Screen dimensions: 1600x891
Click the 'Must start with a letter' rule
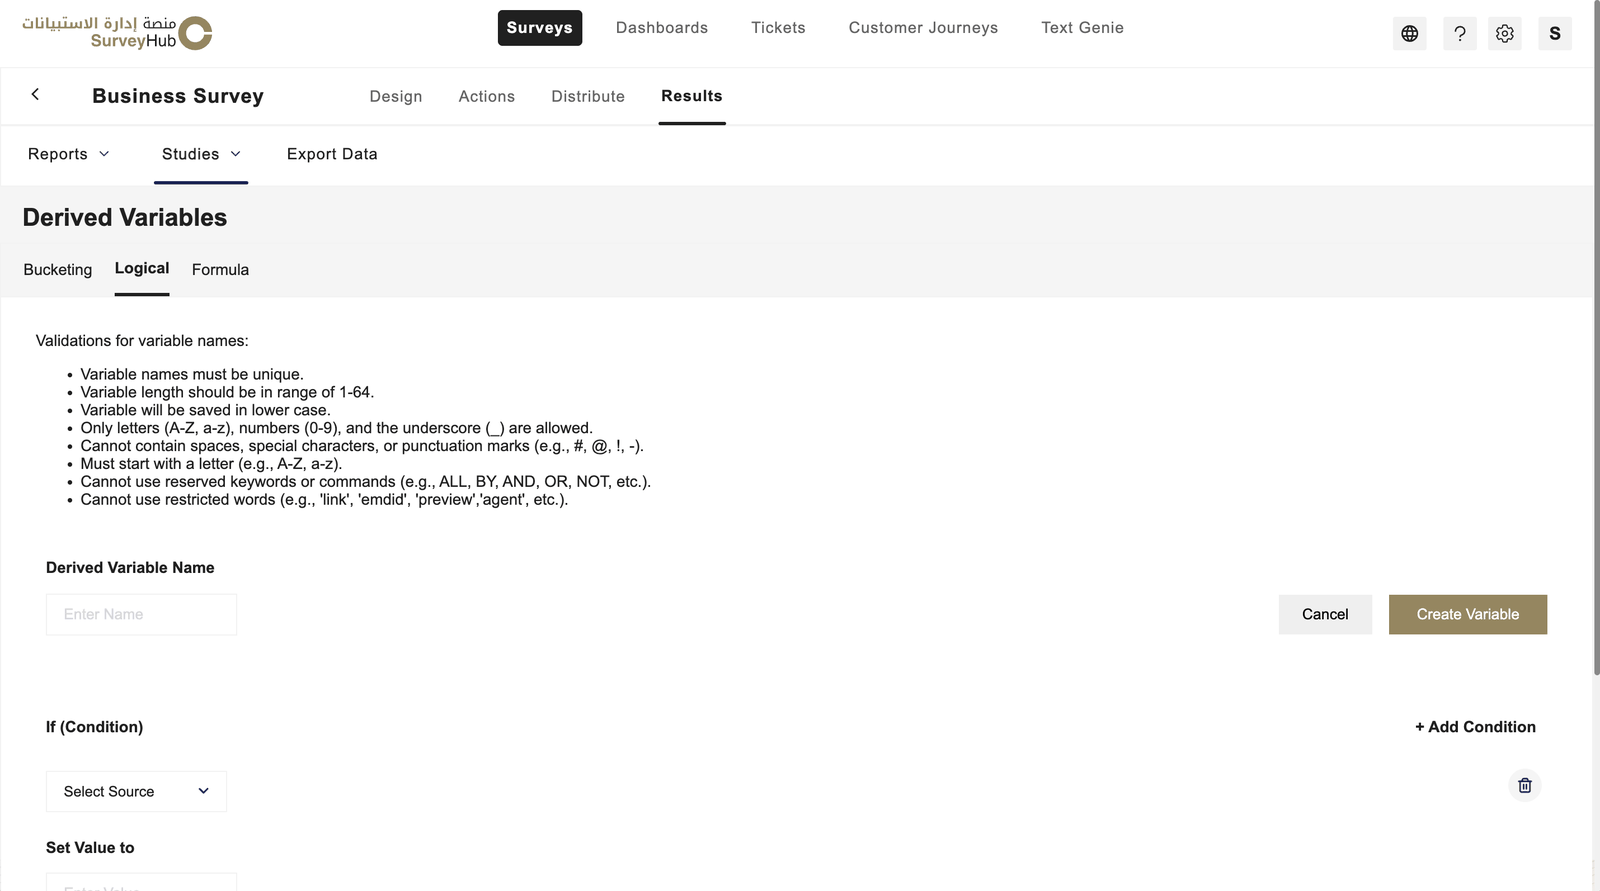[211, 464]
